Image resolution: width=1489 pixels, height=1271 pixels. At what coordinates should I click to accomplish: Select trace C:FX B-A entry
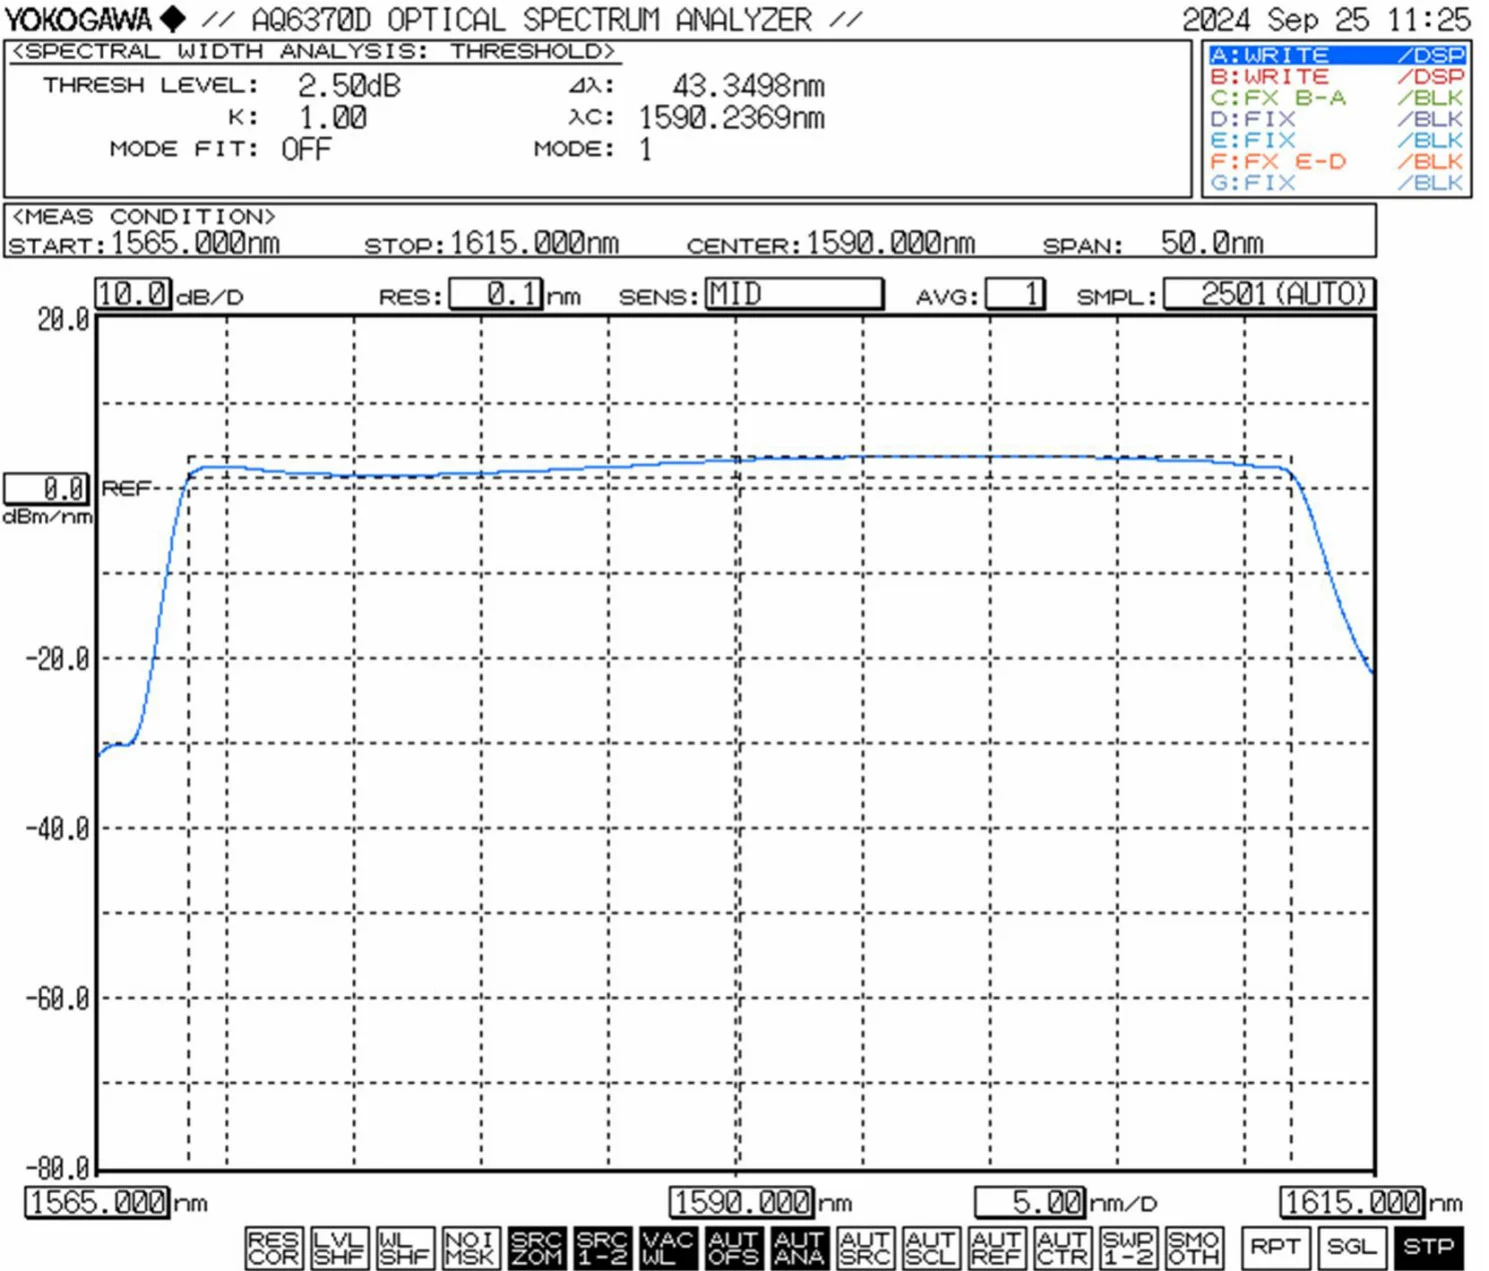click(1290, 97)
